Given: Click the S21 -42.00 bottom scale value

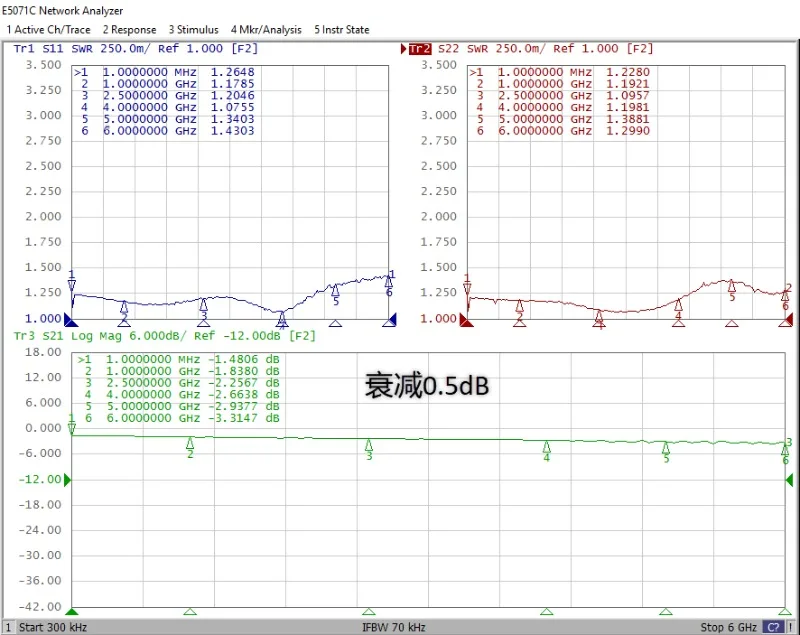Looking at the screenshot, I should pos(40,606).
